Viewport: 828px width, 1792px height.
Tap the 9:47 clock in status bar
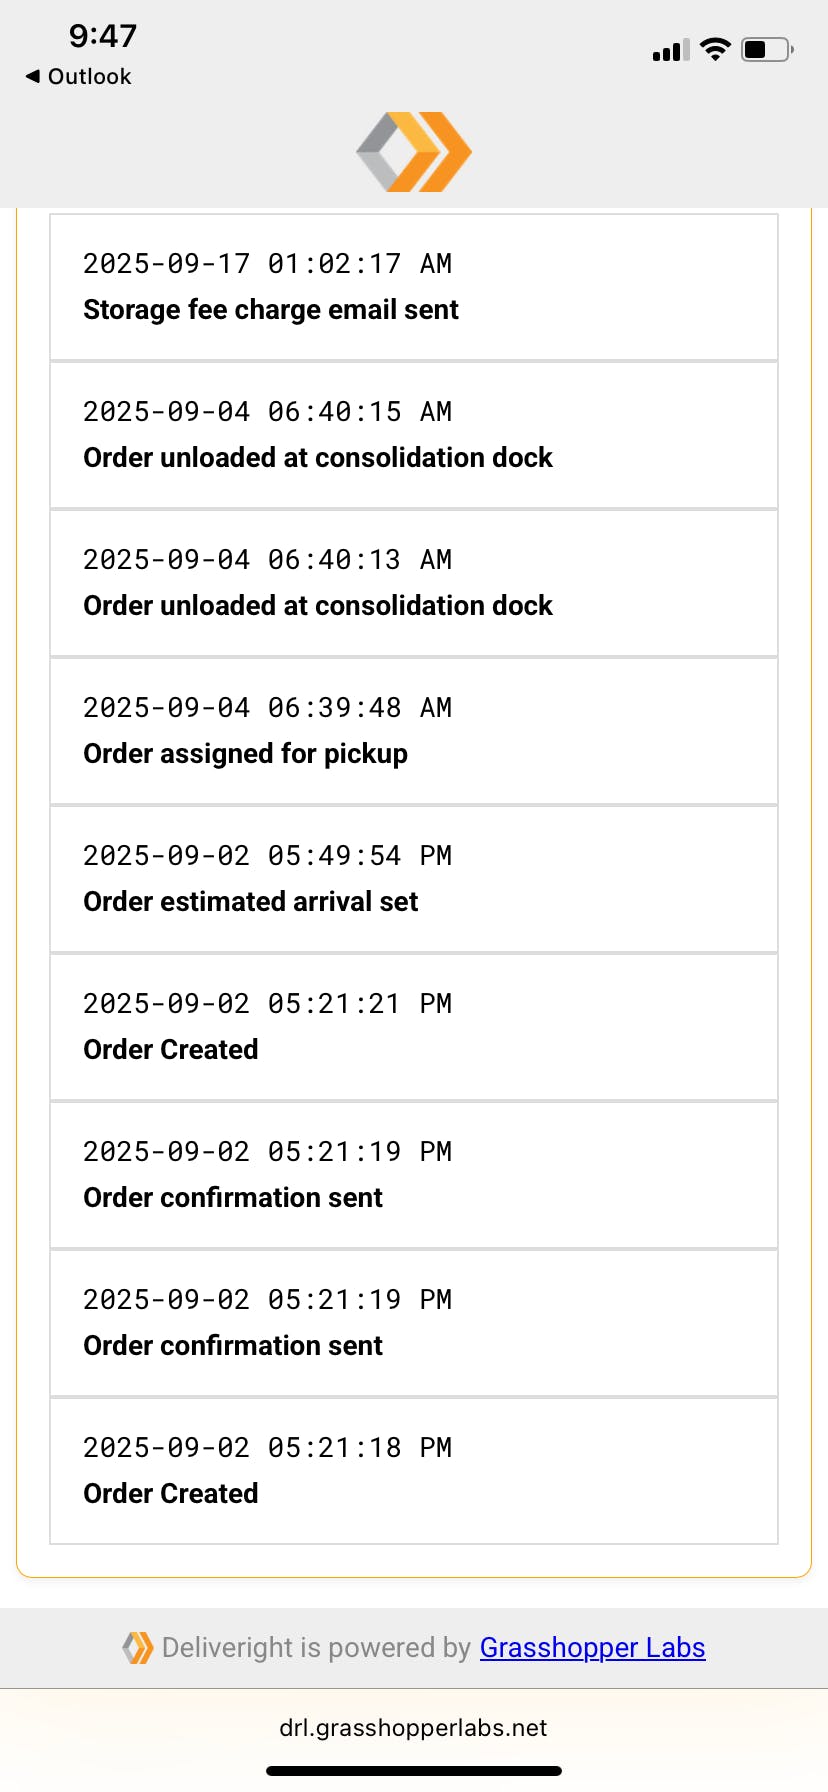coord(102,36)
